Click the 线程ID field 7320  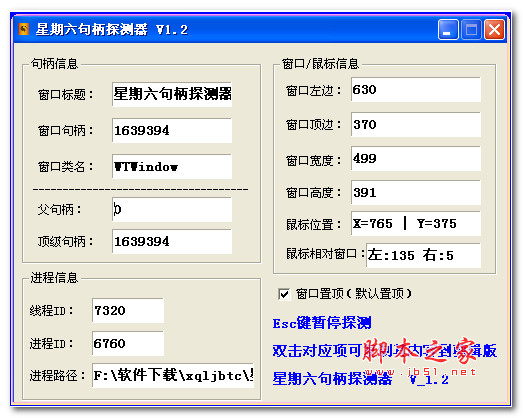(x=128, y=311)
